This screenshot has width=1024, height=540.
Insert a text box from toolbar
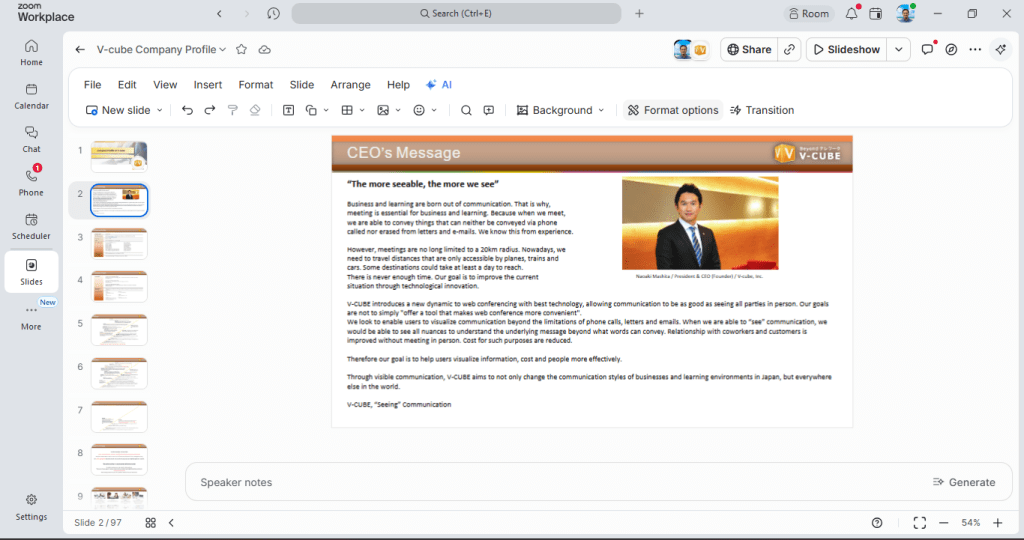288,110
